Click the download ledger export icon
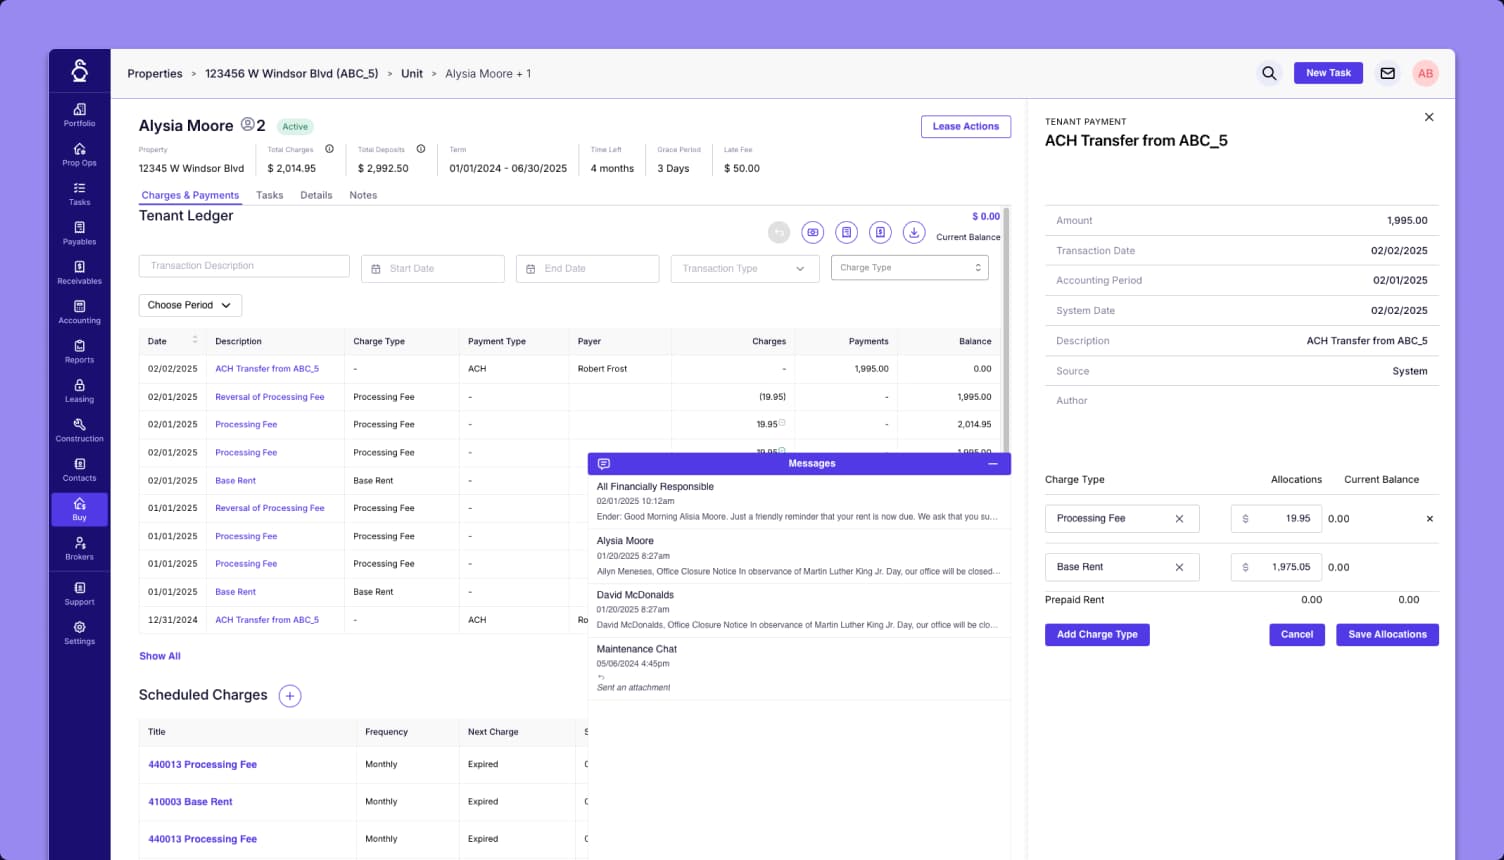 [x=913, y=231]
